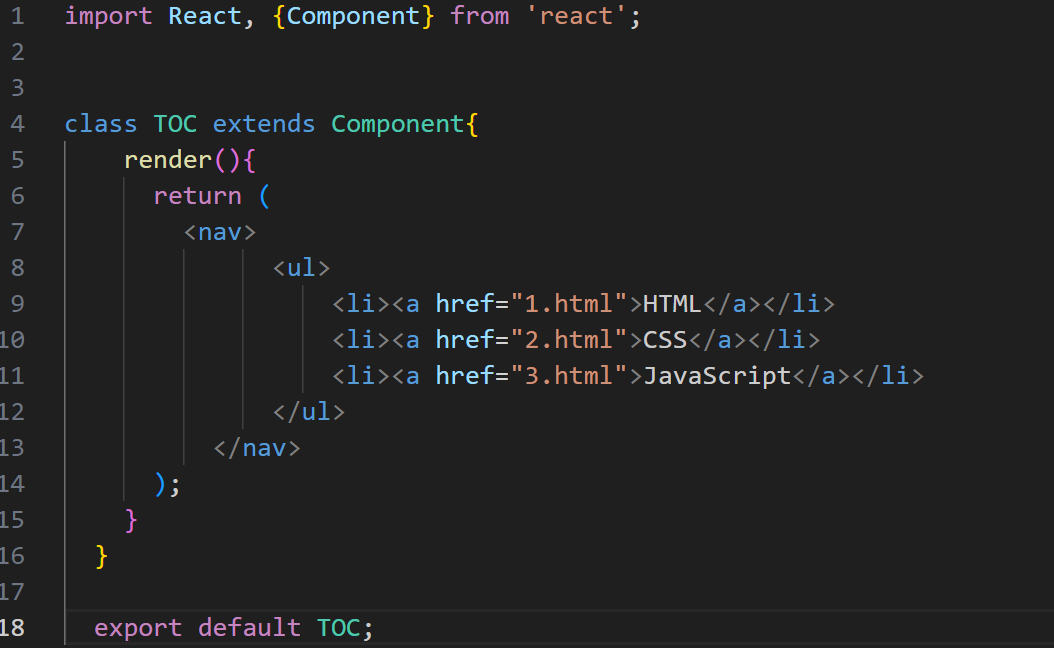Screen dimensions: 1054x648
Task: Click the pink closing brace on line 15
Action: (x=131, y=520)
